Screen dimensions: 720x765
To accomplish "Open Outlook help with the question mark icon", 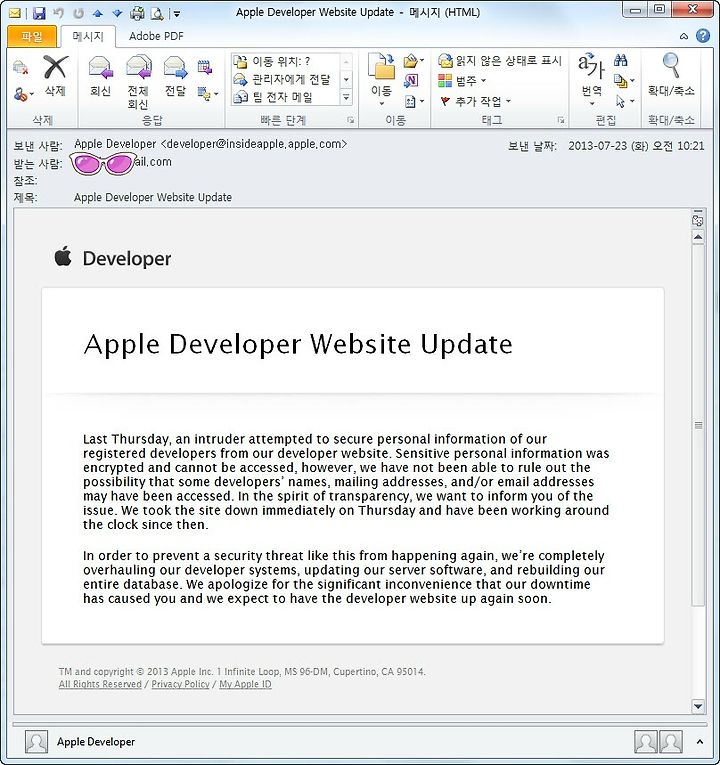I will point(702,36).
